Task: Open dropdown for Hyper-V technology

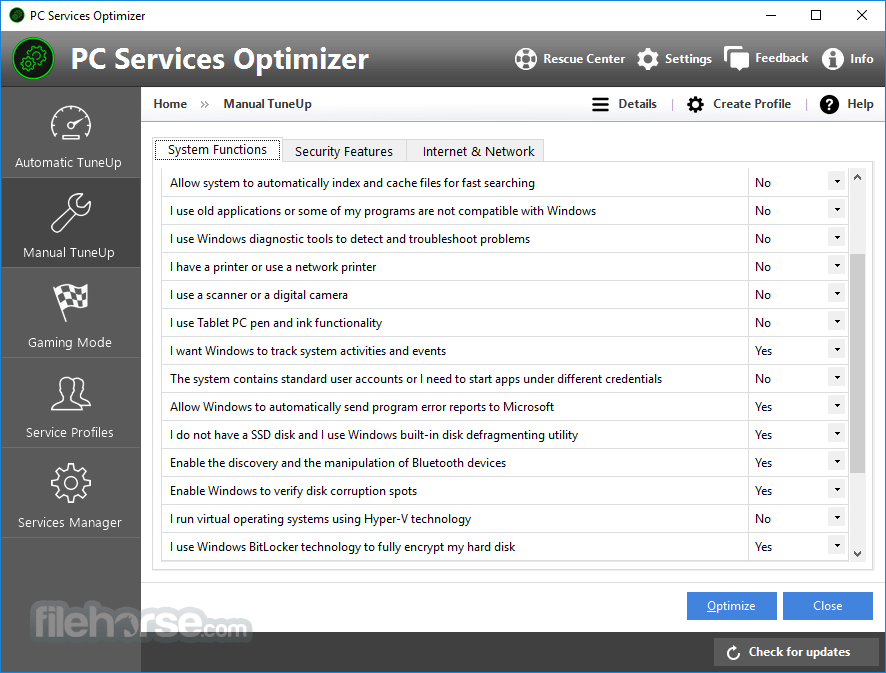Action: (837, 517)
